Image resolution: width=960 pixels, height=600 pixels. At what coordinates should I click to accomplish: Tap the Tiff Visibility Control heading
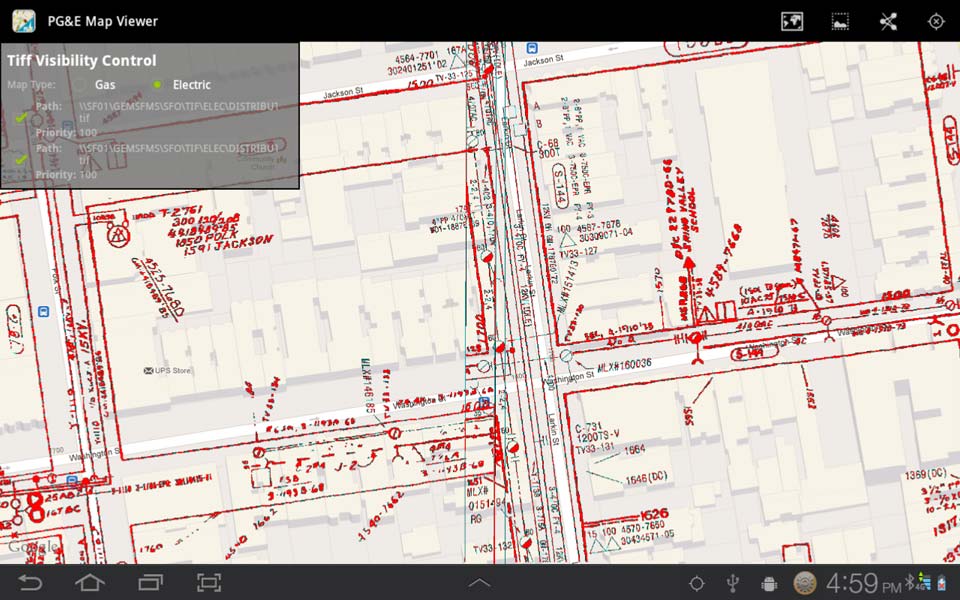pos(81,61)
